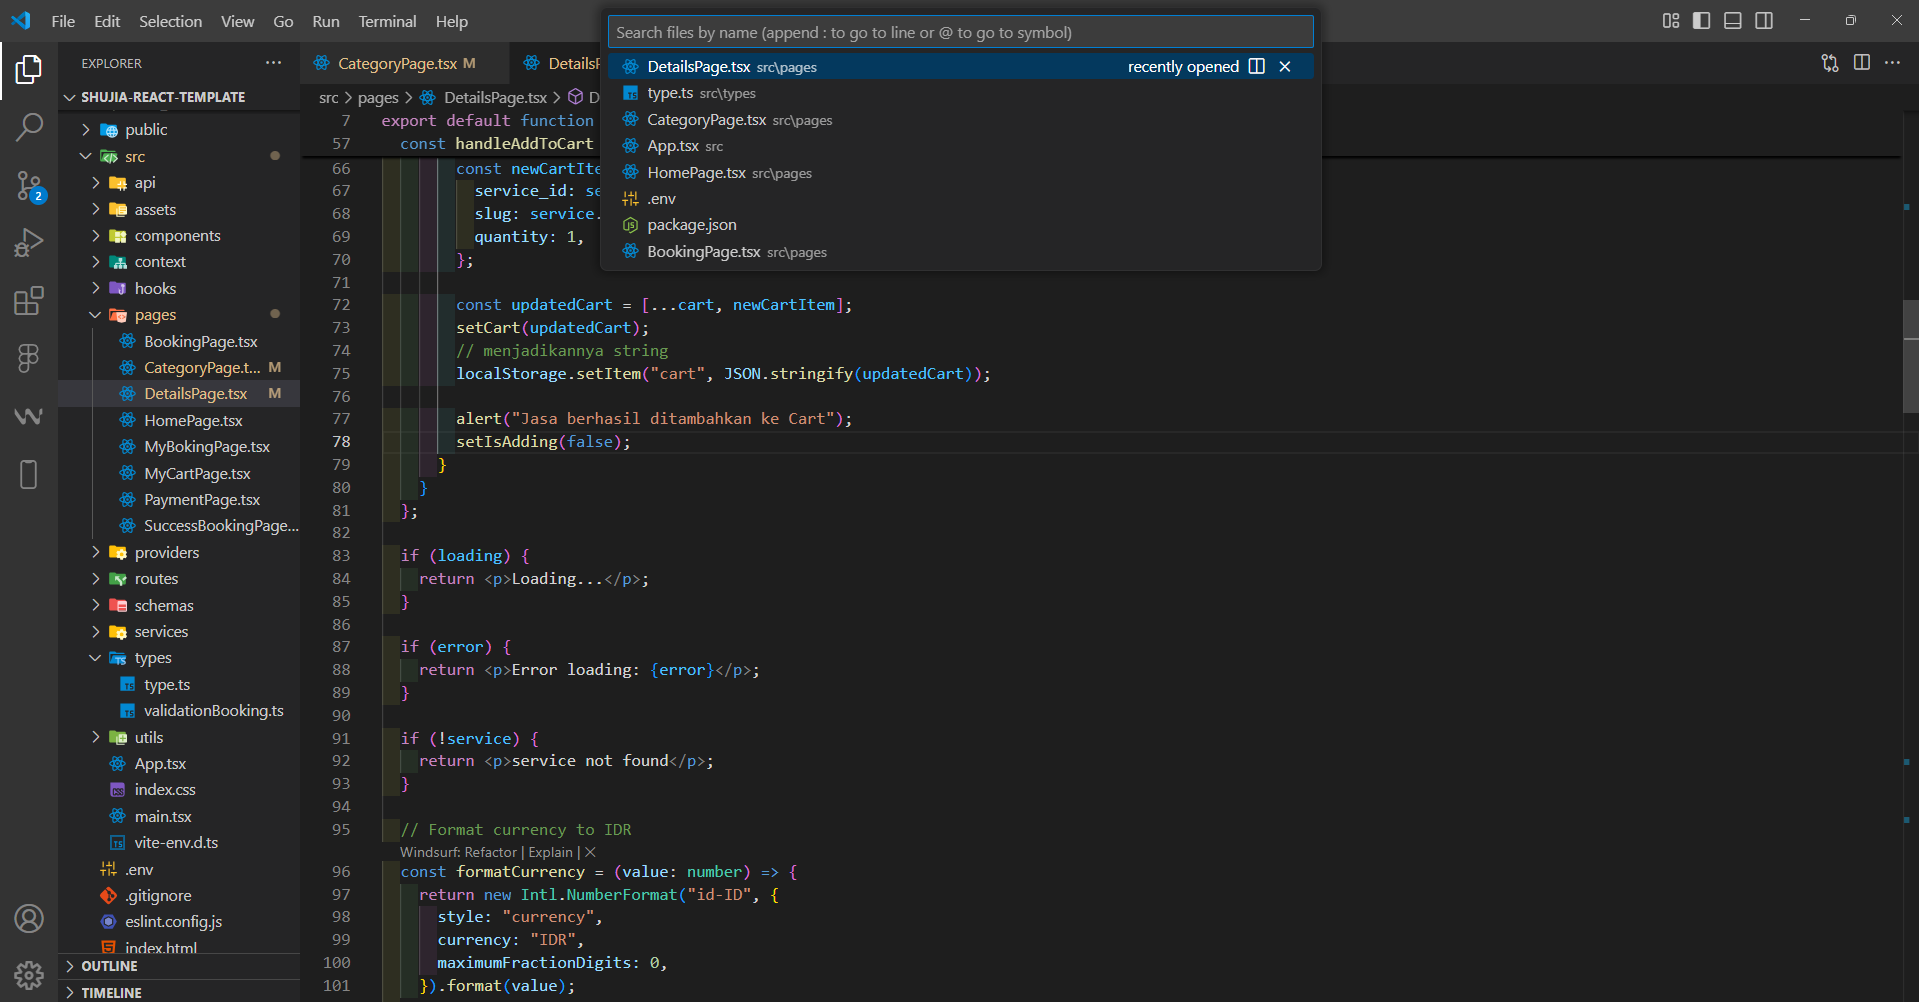Click split editor right icon in editor toolbar
The height and width of the screenshot is (1002, 1919).
(1862, 63)
